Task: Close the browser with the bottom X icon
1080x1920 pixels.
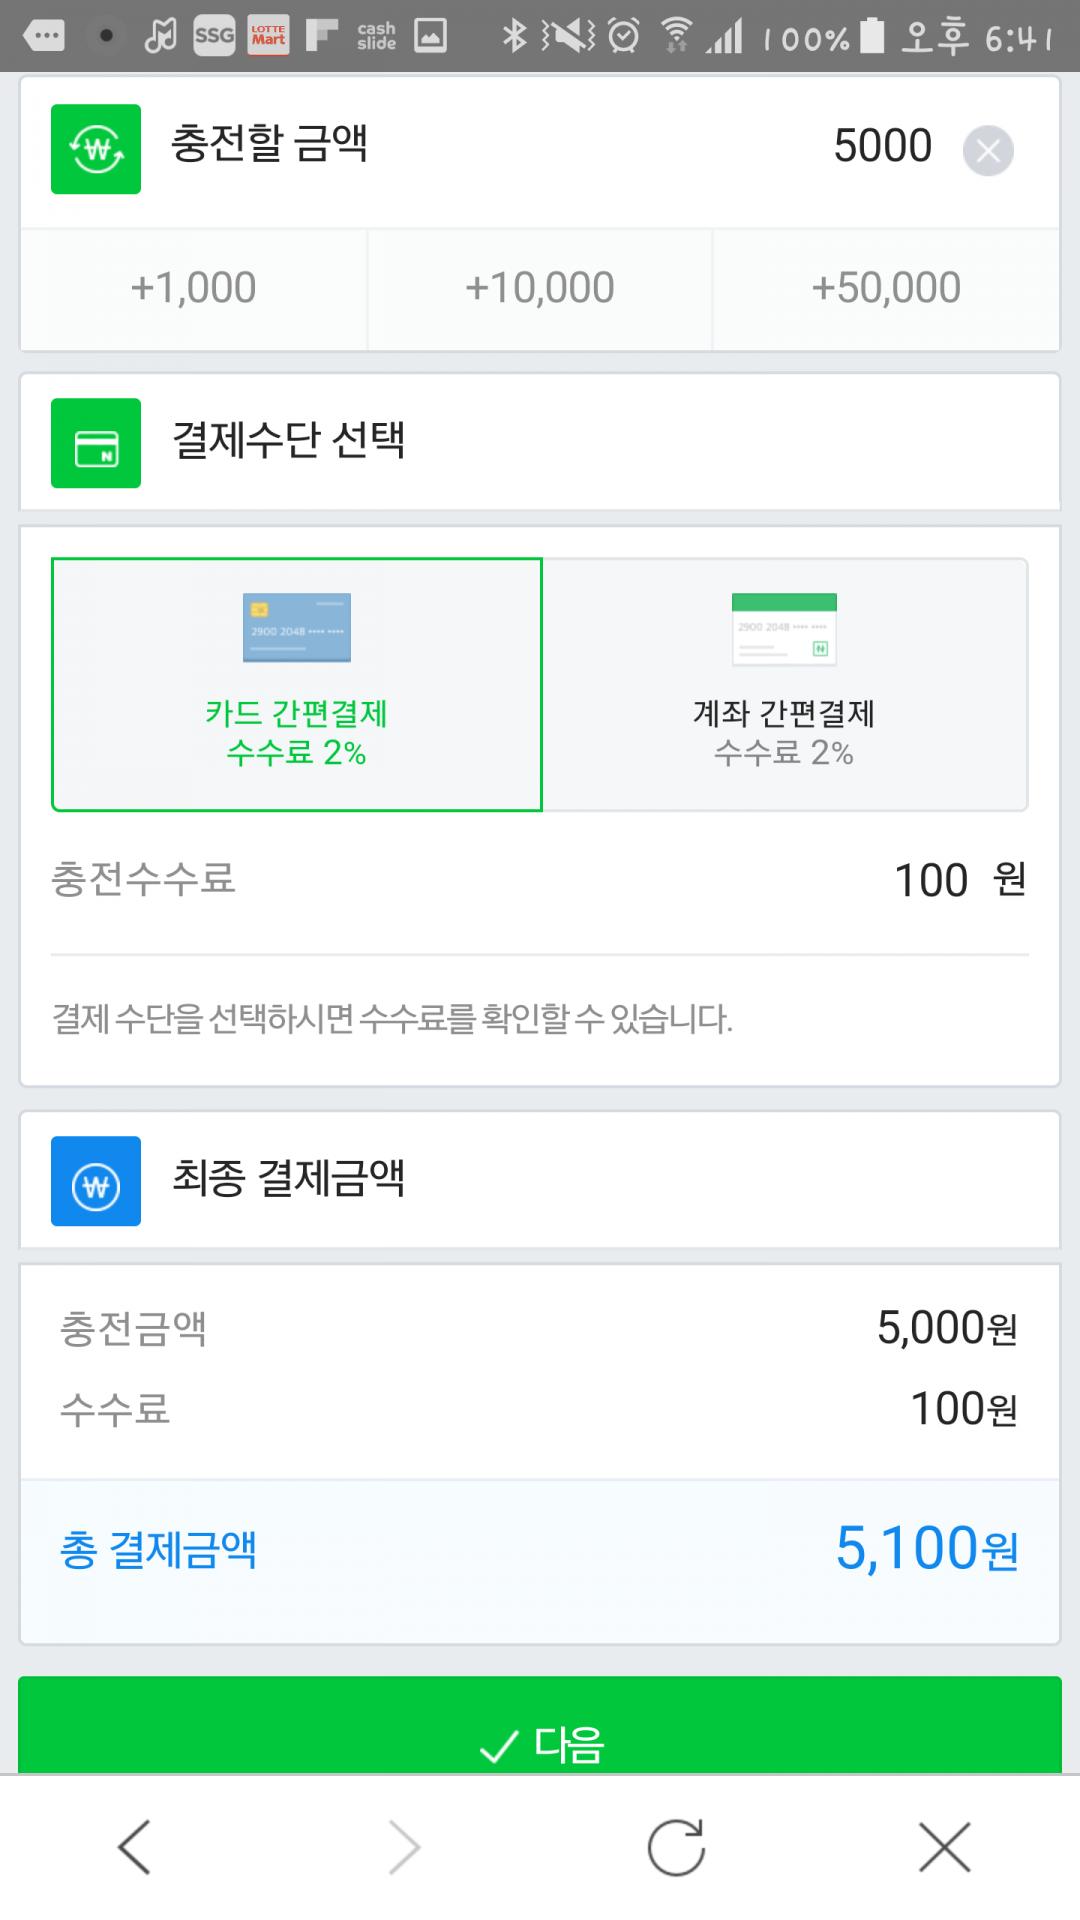Action: [945, 1847]
